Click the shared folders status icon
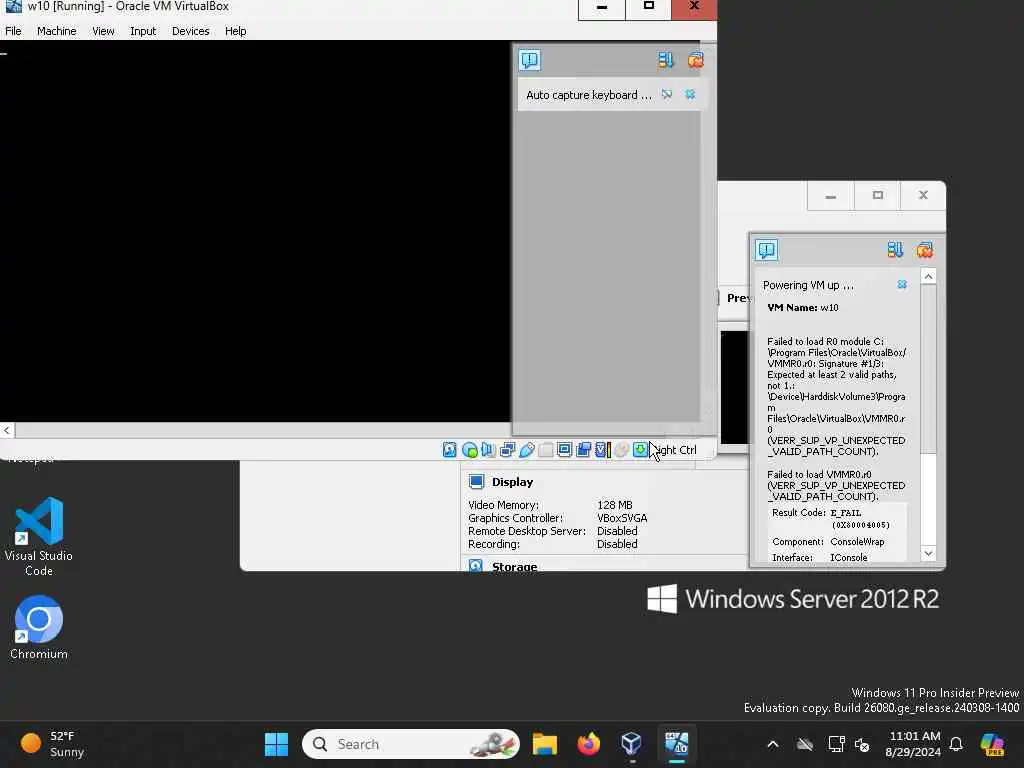Screen dimensions: 1024x768 pyautogui.click(x=546, y=449)
